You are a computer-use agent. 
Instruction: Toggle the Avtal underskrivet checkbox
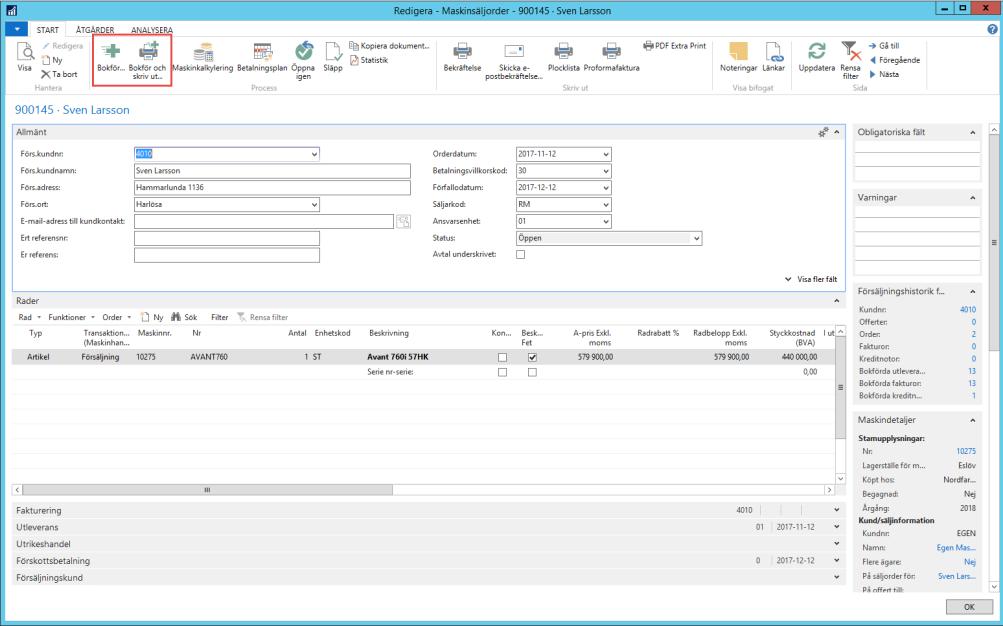pos(521,254)
